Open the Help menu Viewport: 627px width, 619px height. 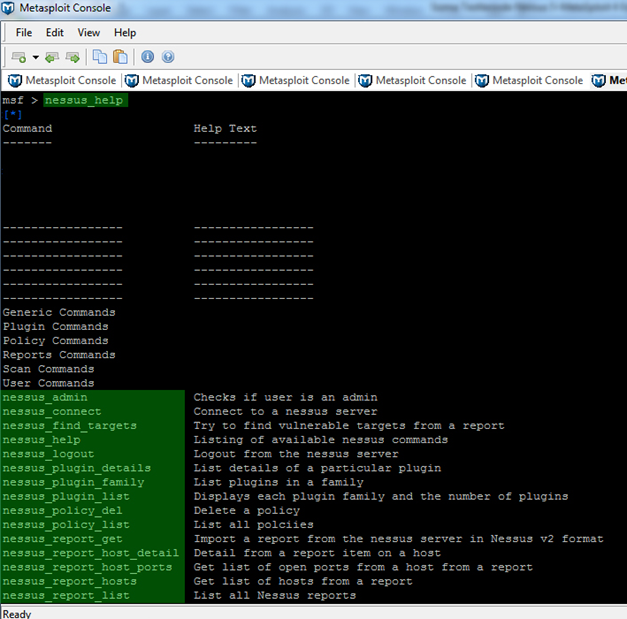click(x=125, y=32)
